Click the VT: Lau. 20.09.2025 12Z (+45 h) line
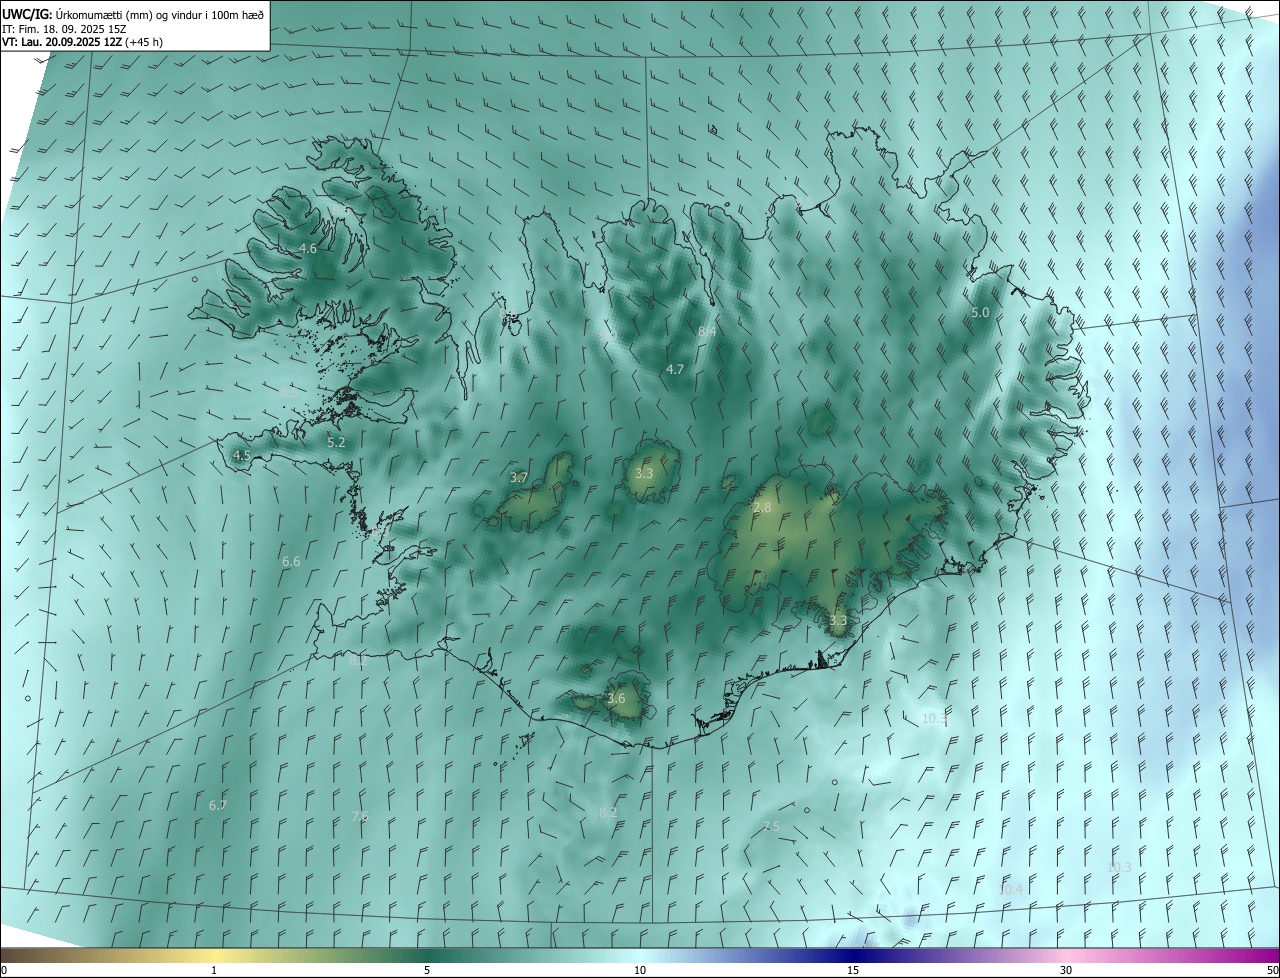Viewport: 1280px width, 978px height. point(82,42)
